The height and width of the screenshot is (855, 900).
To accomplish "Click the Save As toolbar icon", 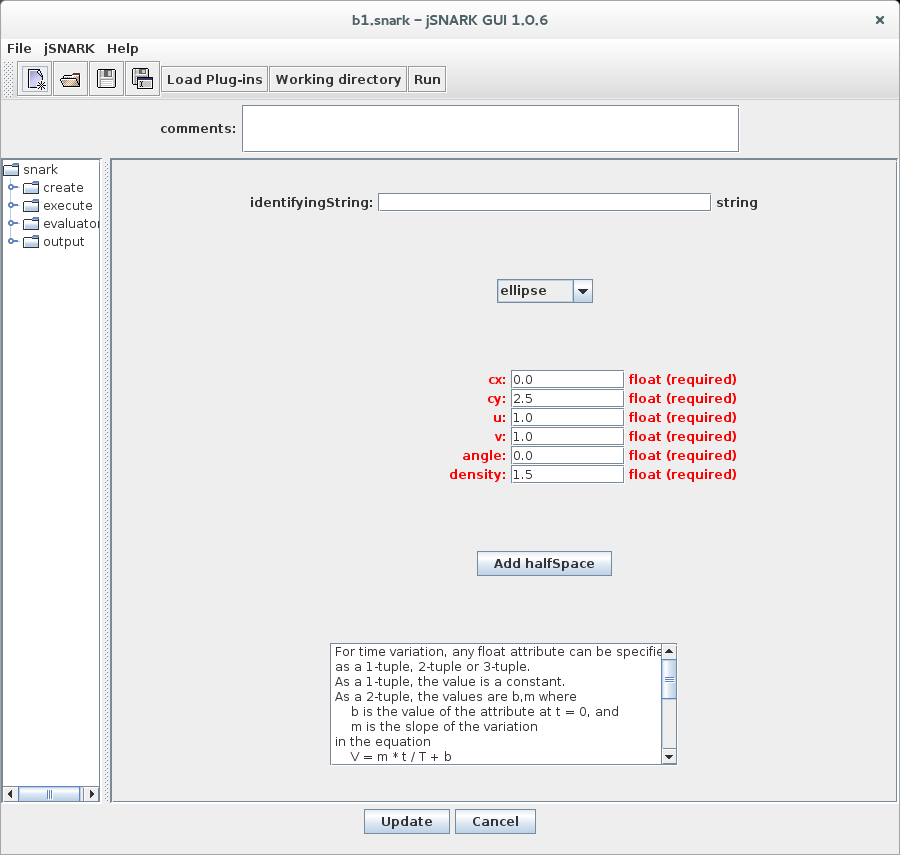I will 142,79.
